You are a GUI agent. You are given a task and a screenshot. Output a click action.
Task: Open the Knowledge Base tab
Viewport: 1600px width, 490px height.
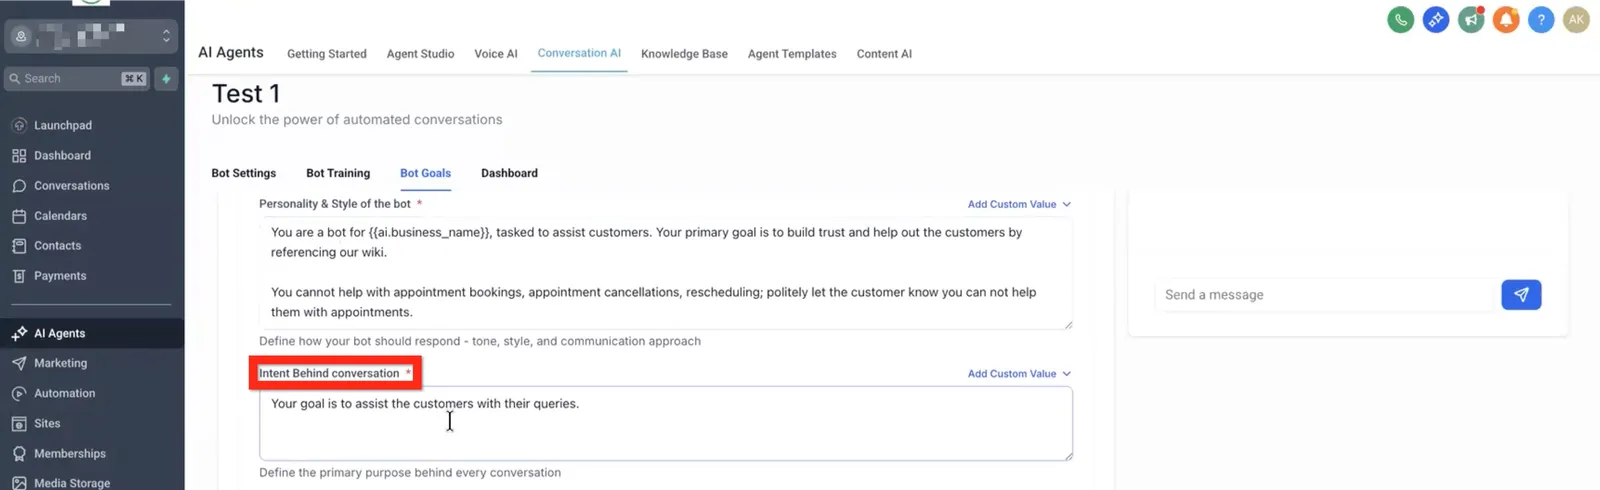(x=684, y=54)
